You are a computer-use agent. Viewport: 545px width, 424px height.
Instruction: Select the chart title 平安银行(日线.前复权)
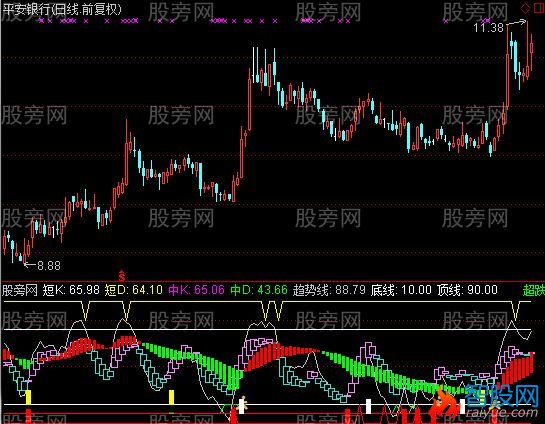click(x=63, y=9)
